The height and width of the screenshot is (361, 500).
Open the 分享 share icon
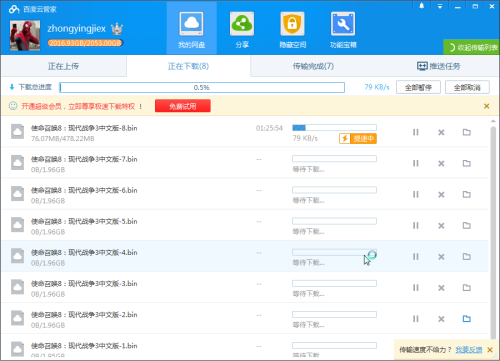[x=242, y=24]
